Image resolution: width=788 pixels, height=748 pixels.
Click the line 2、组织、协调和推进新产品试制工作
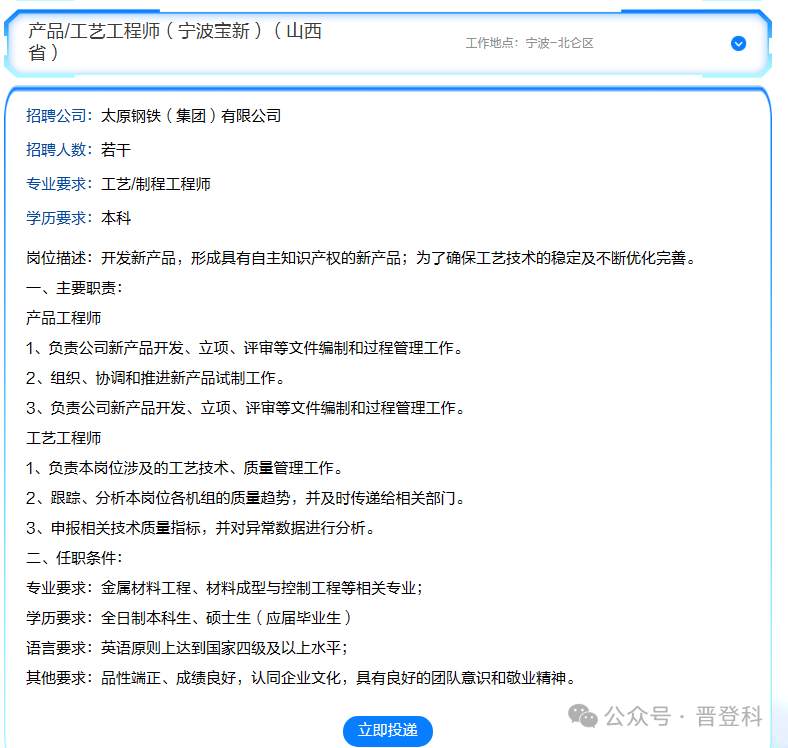155,378
